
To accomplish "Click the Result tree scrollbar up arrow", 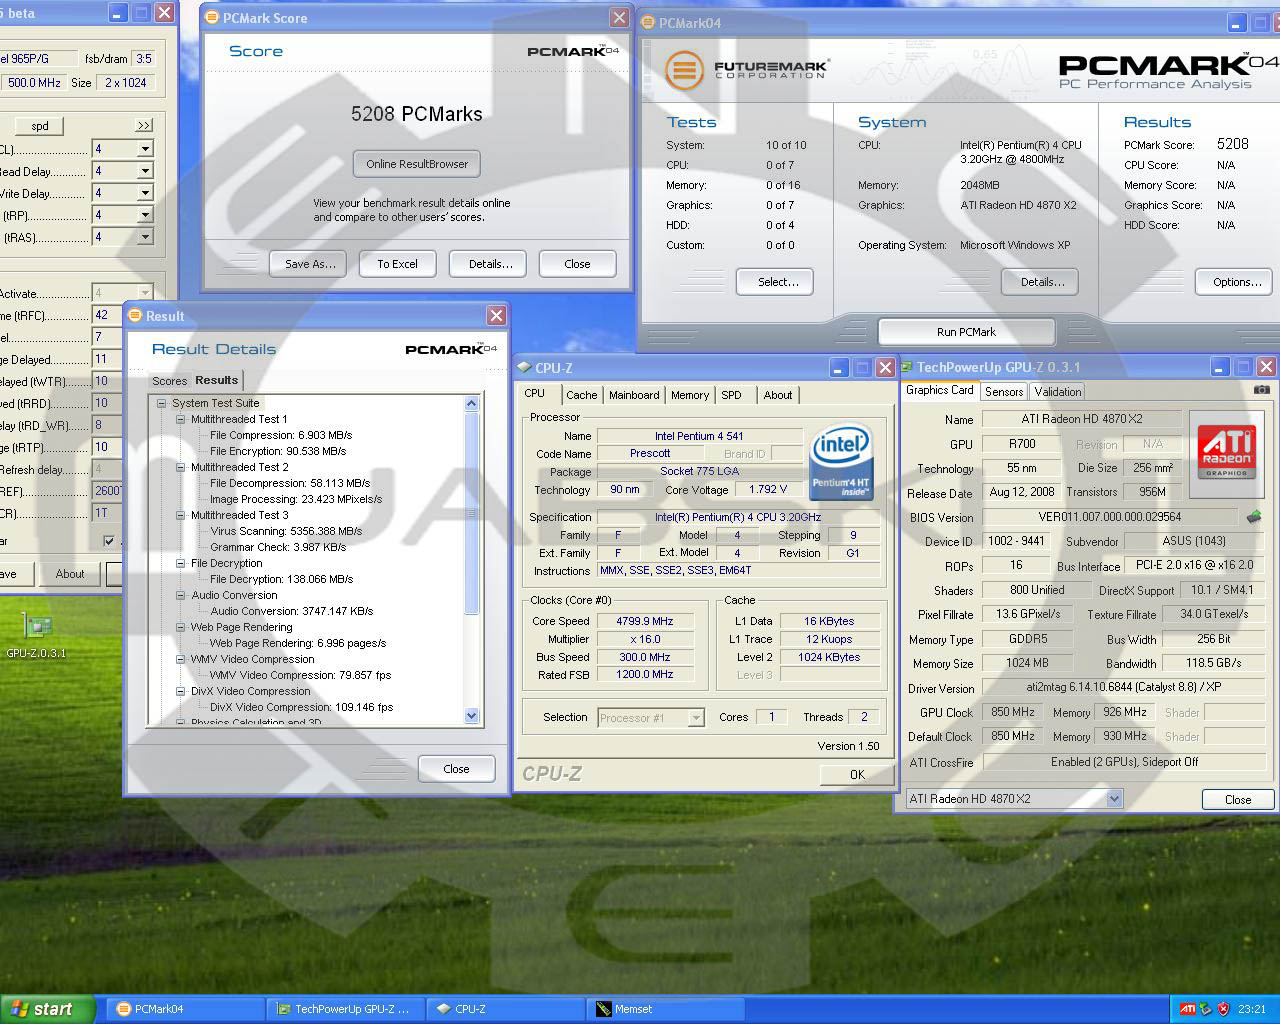I will tap(472, 404).
